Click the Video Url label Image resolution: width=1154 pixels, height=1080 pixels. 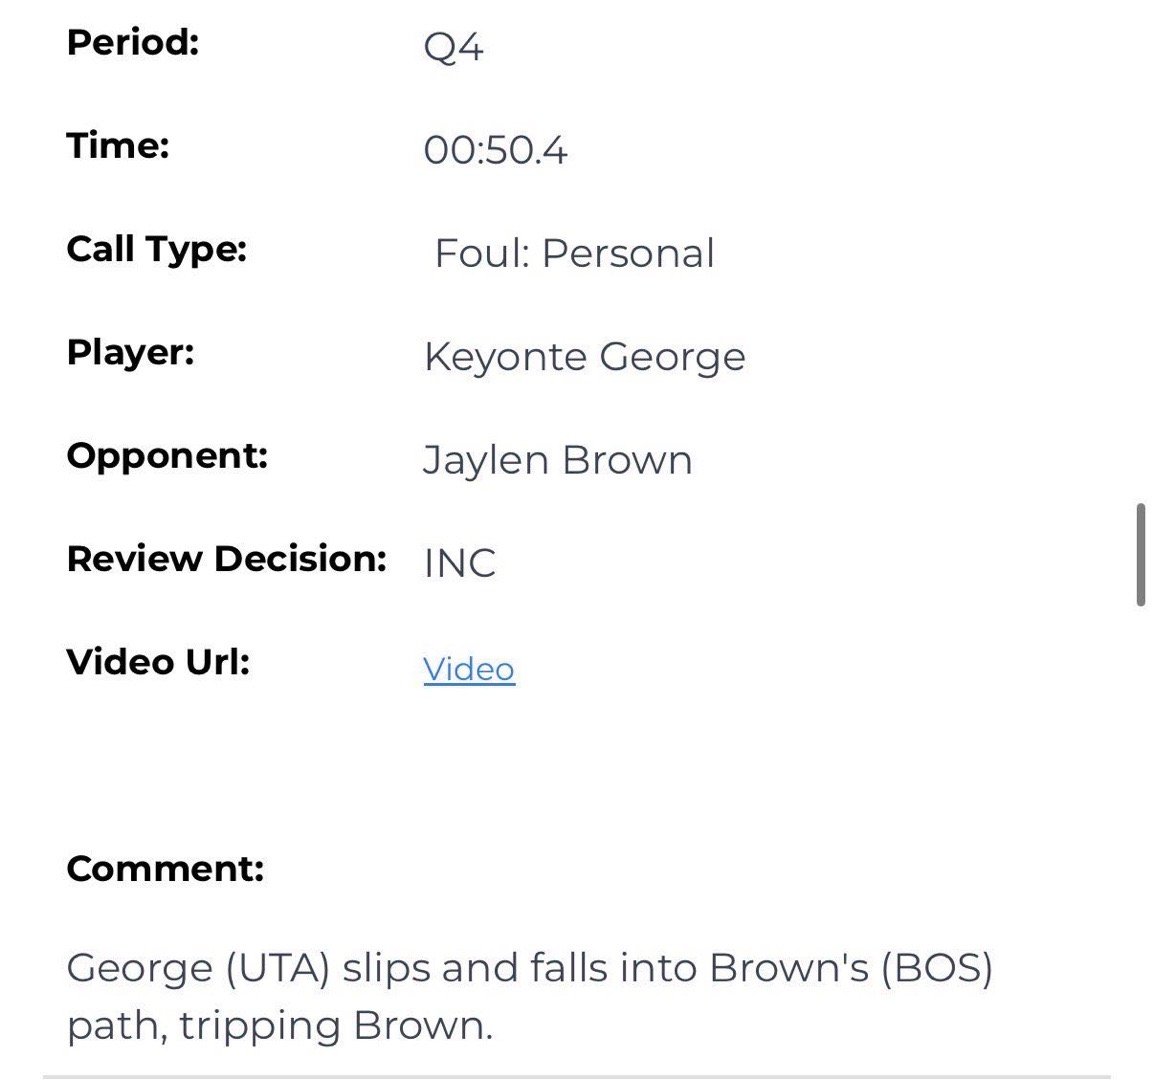pyautogui.click(x=158, y=662)
